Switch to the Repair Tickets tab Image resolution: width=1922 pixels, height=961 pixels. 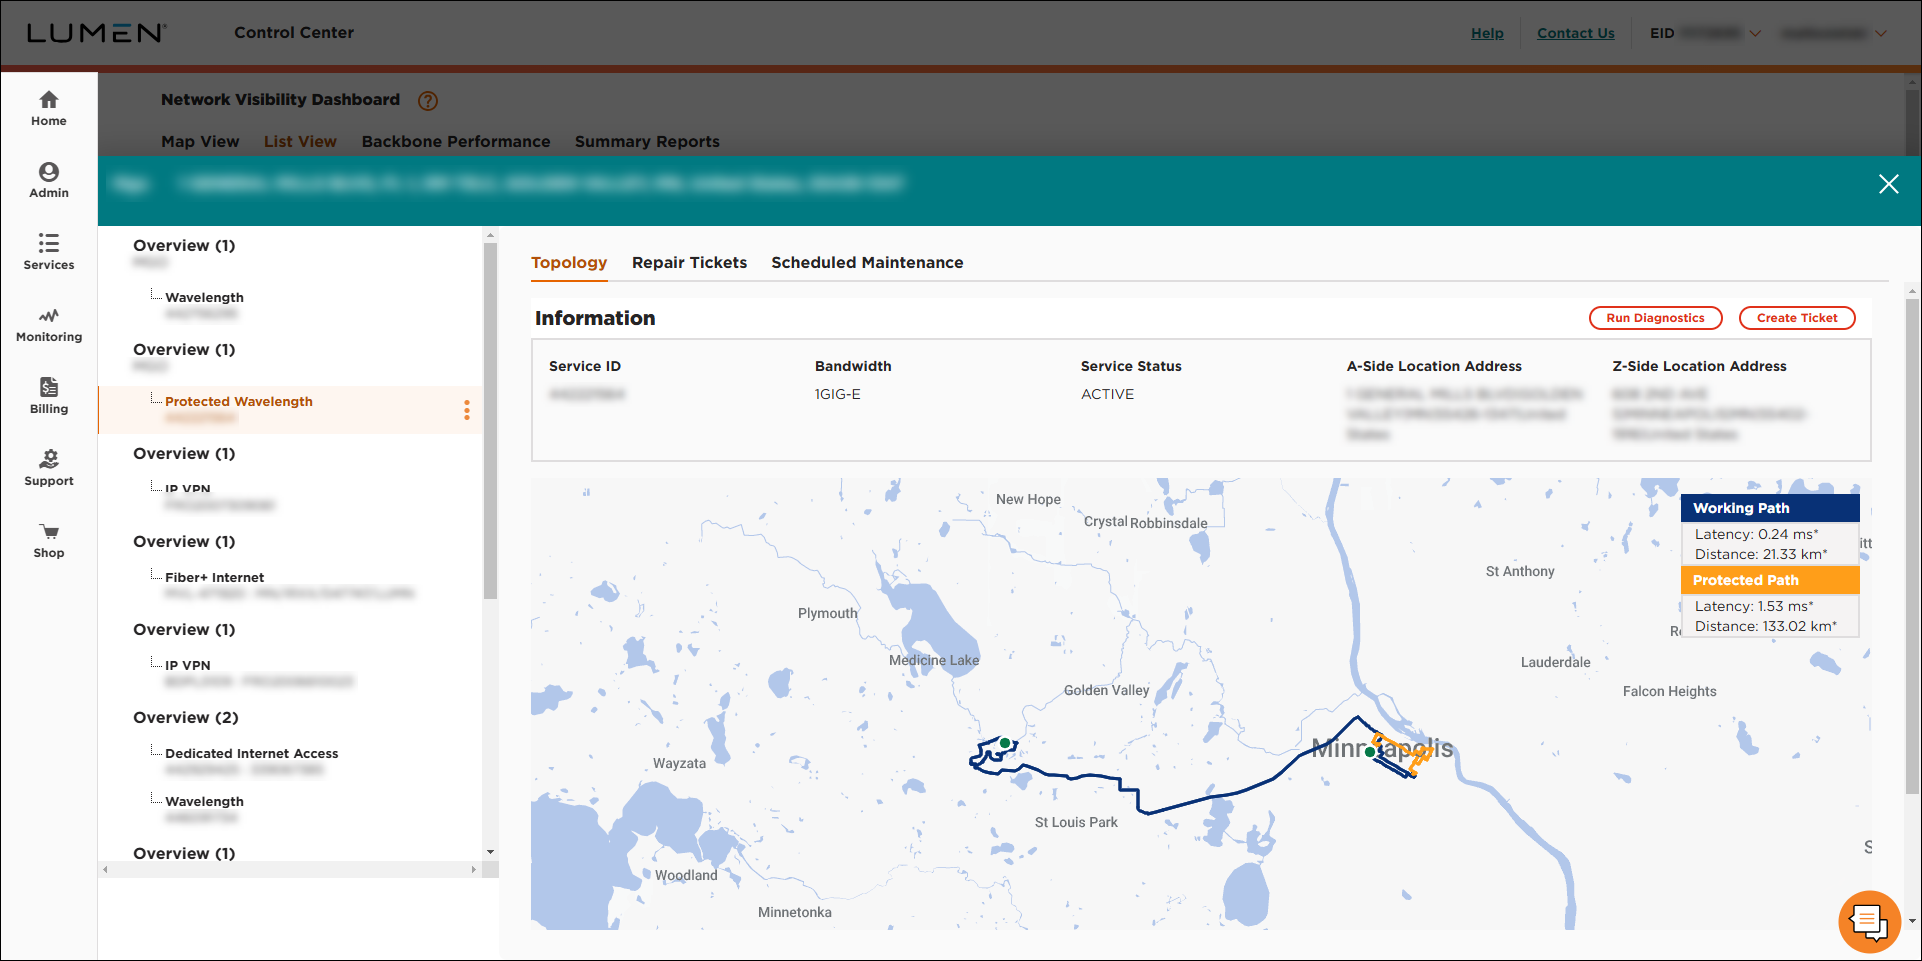coord(689,263)
